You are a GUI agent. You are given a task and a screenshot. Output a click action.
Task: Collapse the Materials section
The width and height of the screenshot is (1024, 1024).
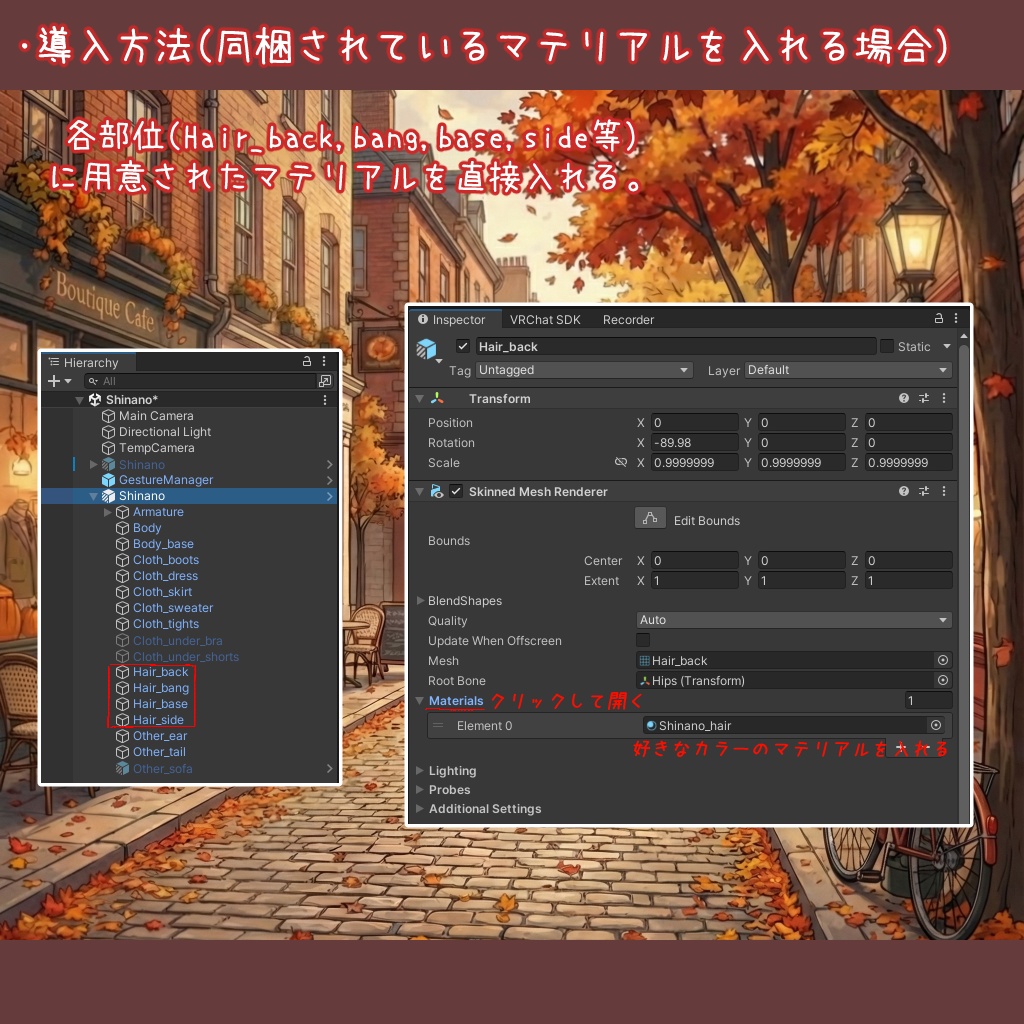pos(419,700)
